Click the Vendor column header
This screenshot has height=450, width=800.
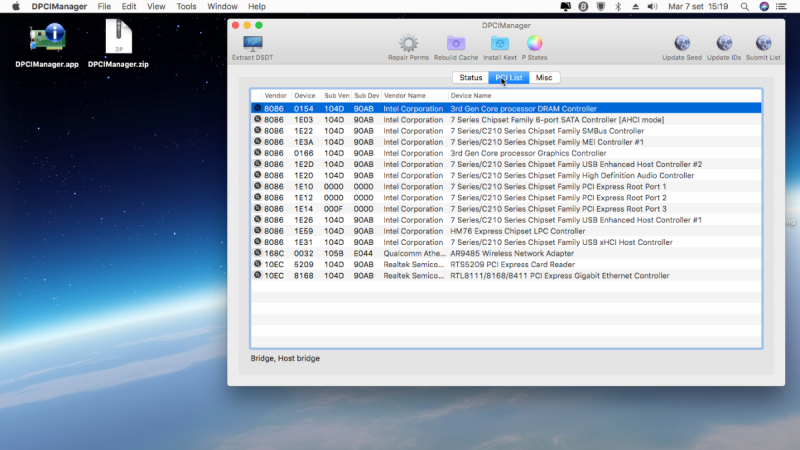(275, 95)
